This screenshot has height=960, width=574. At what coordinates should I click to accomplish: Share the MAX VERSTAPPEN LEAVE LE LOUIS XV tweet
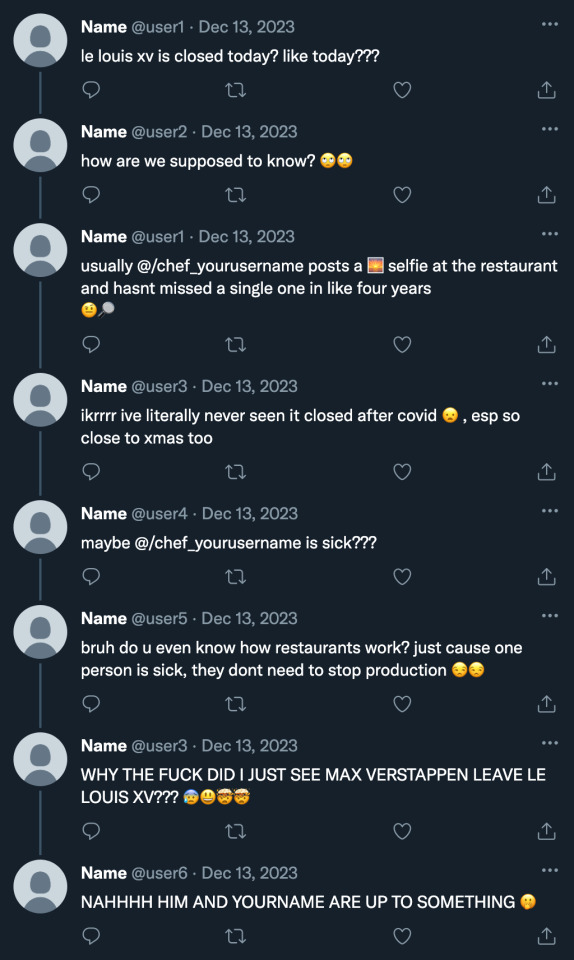click(x=546, y=831)
